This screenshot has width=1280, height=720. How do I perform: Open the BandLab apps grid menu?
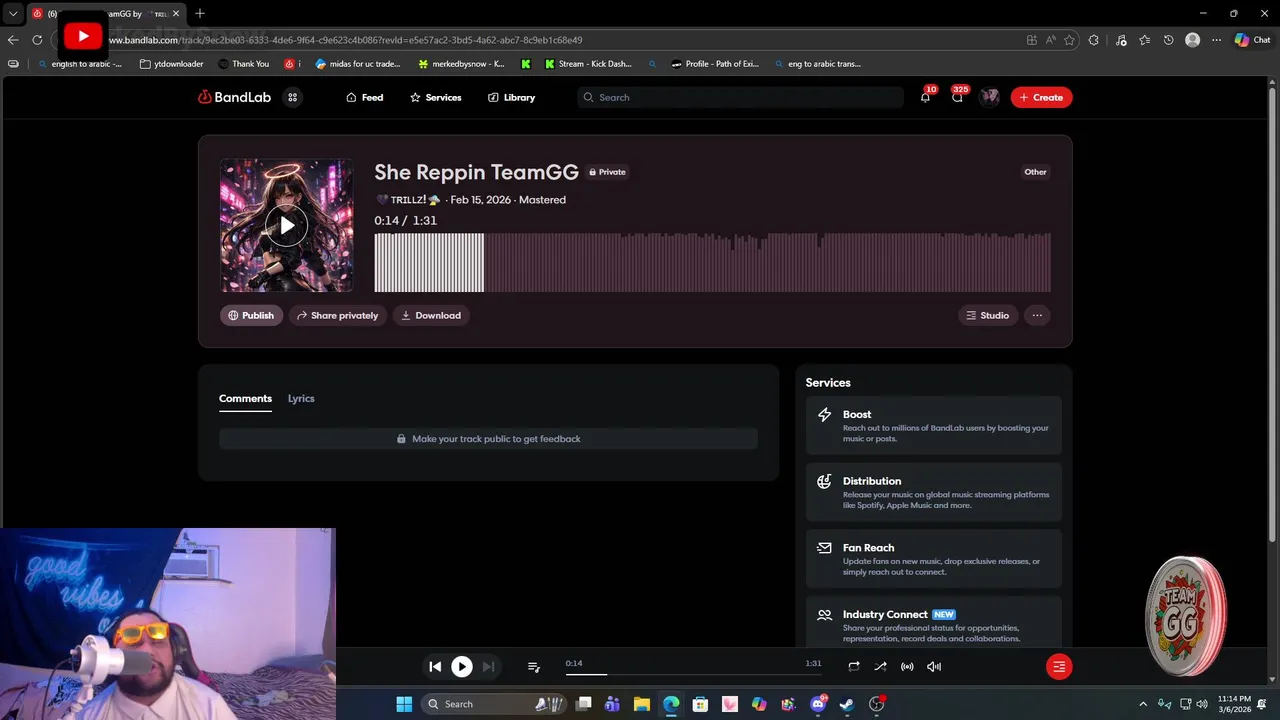292,97
